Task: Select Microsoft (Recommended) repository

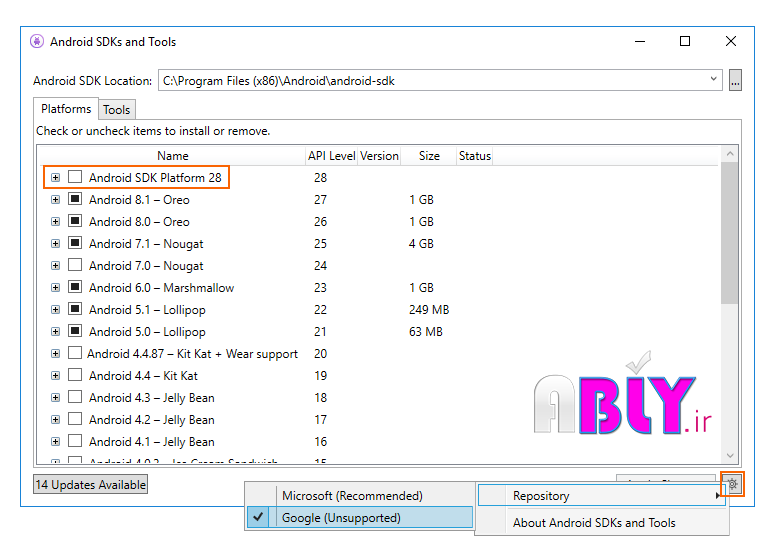Action: (x=360, y=496)
